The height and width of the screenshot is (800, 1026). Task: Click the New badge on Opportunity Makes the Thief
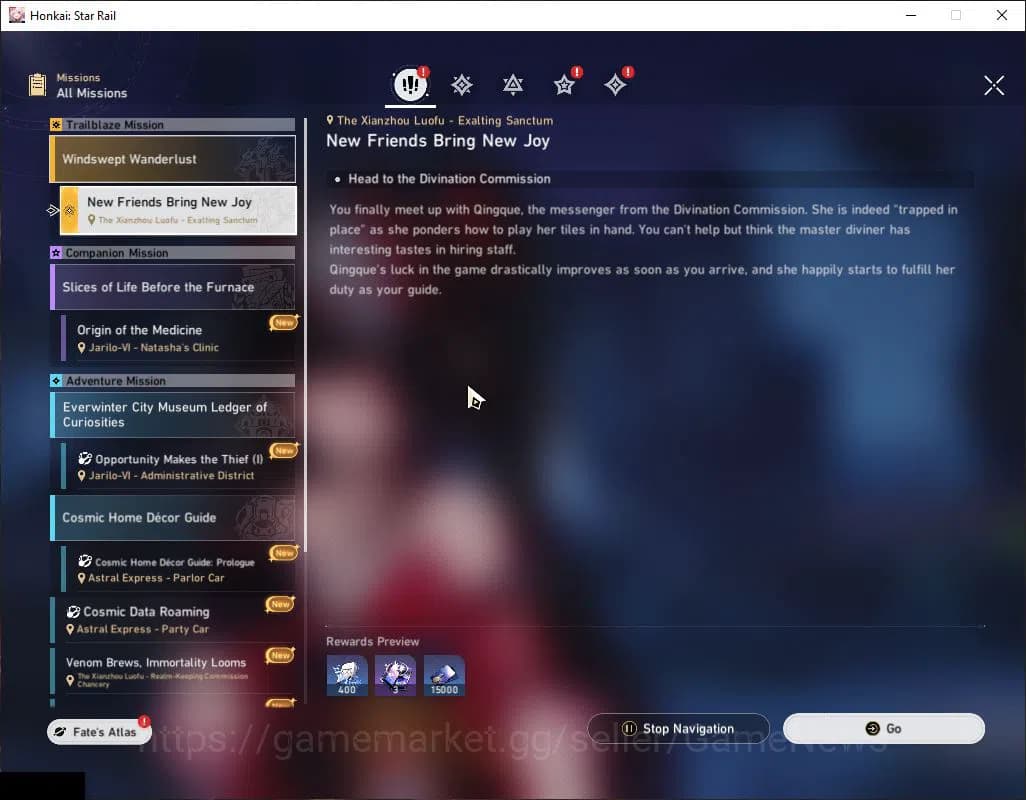coord(284,451)
